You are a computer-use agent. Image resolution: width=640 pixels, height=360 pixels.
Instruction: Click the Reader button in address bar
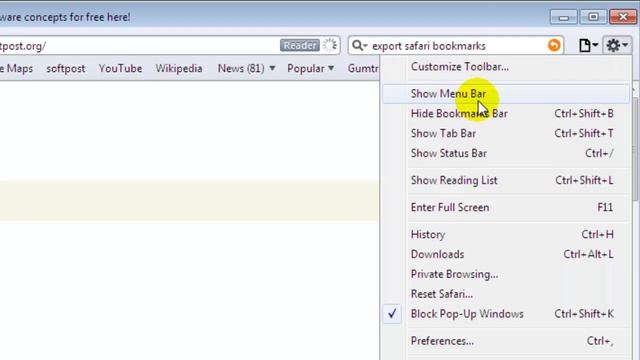point(300,45)
